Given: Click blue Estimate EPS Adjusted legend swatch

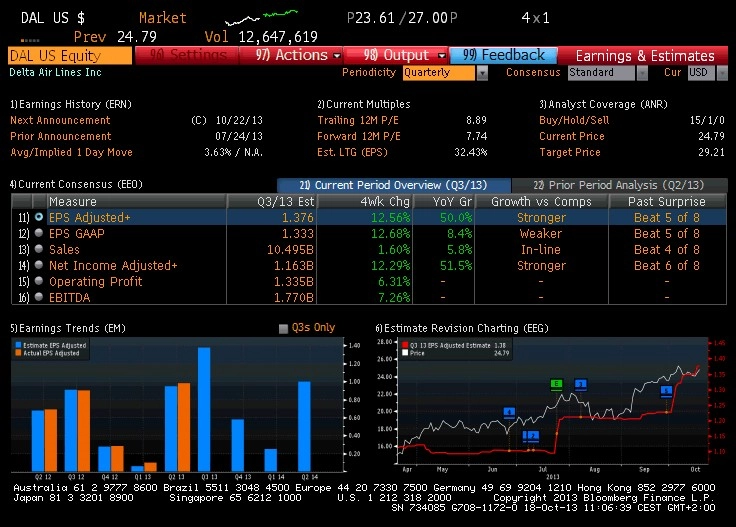Looking at the screenshot, I should click(18, 345).
